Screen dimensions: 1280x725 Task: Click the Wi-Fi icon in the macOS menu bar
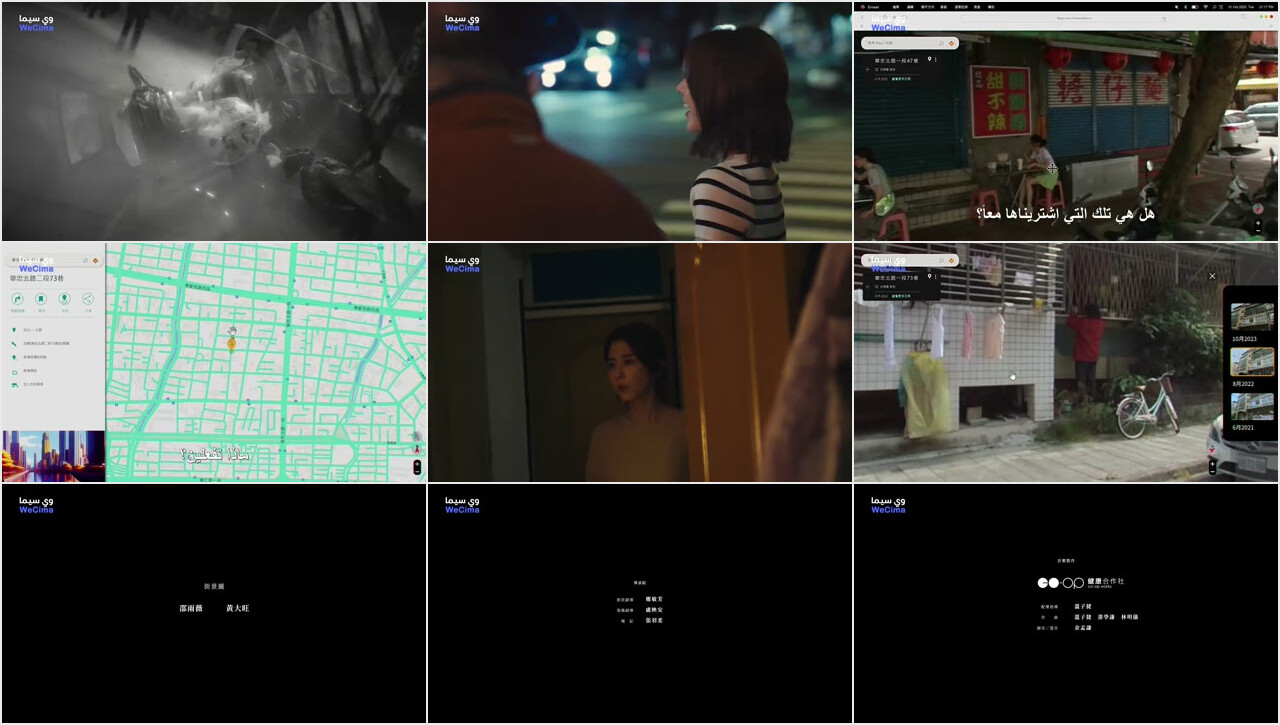pos(1205,7)
